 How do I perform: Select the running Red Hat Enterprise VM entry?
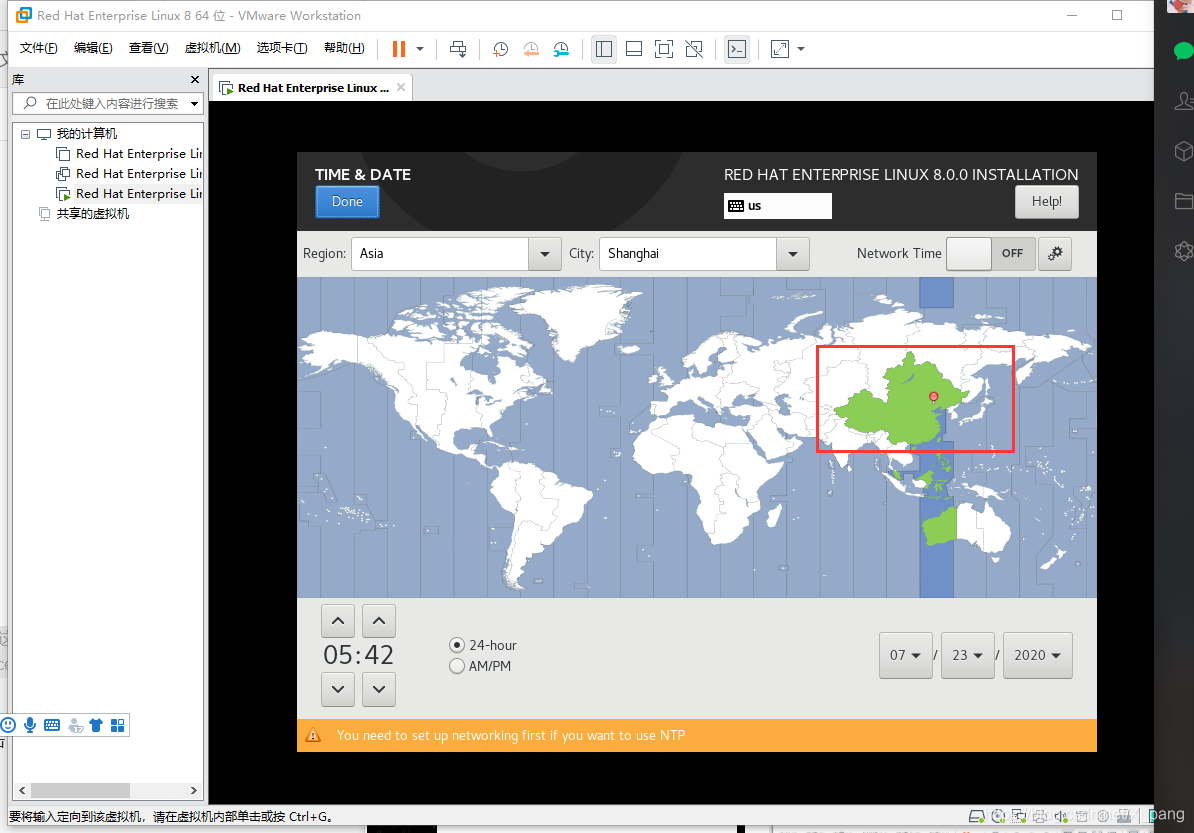tap(129, 193)
